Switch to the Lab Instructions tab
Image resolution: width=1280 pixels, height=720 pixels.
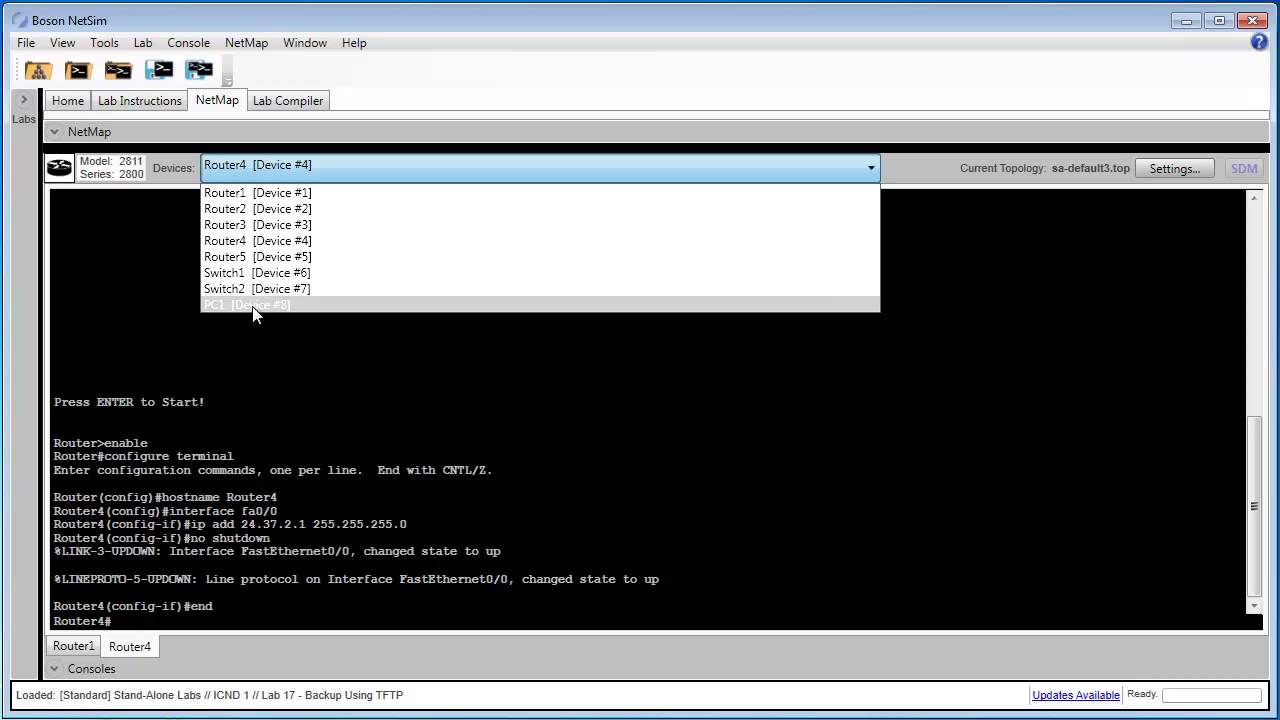140,101
